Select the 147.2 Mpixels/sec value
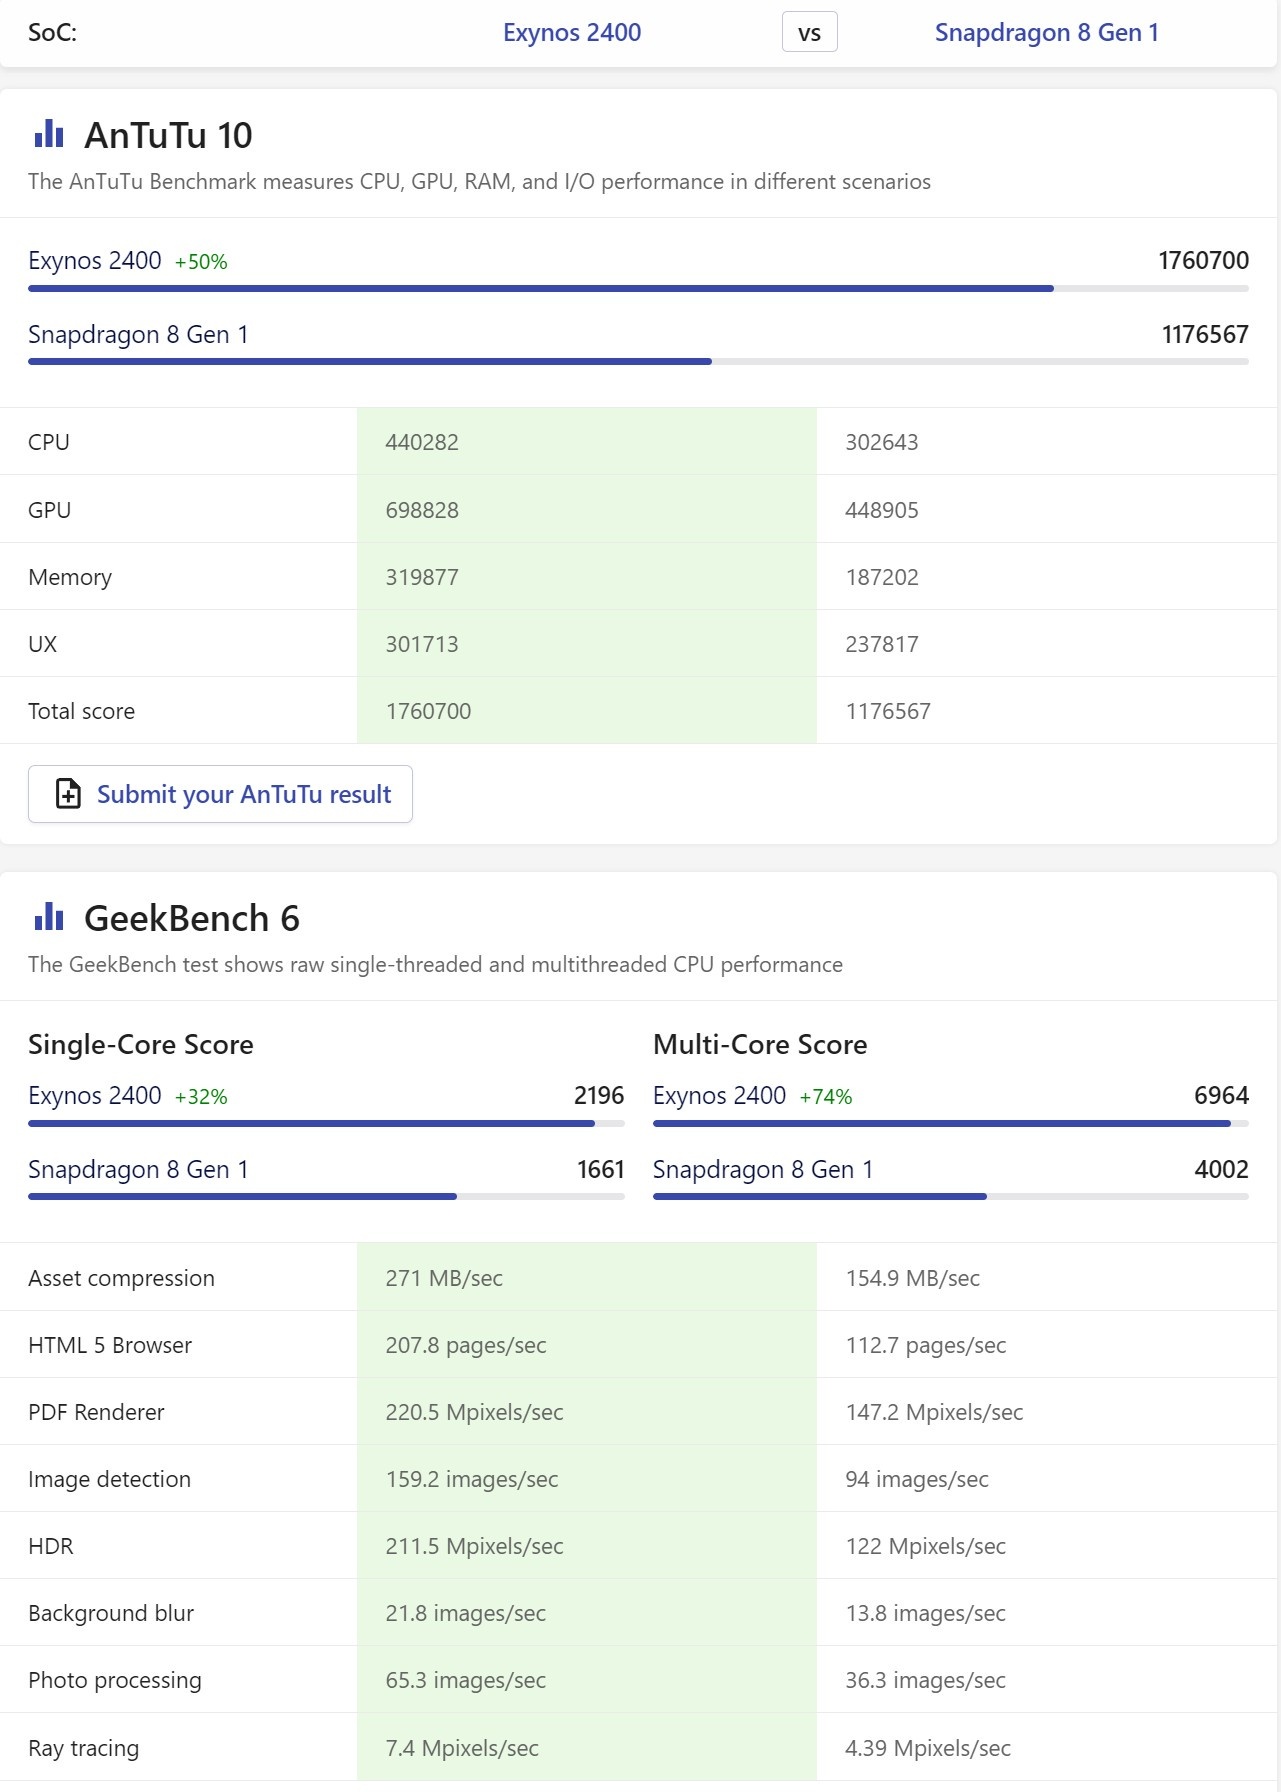 tap(935, 1412)
